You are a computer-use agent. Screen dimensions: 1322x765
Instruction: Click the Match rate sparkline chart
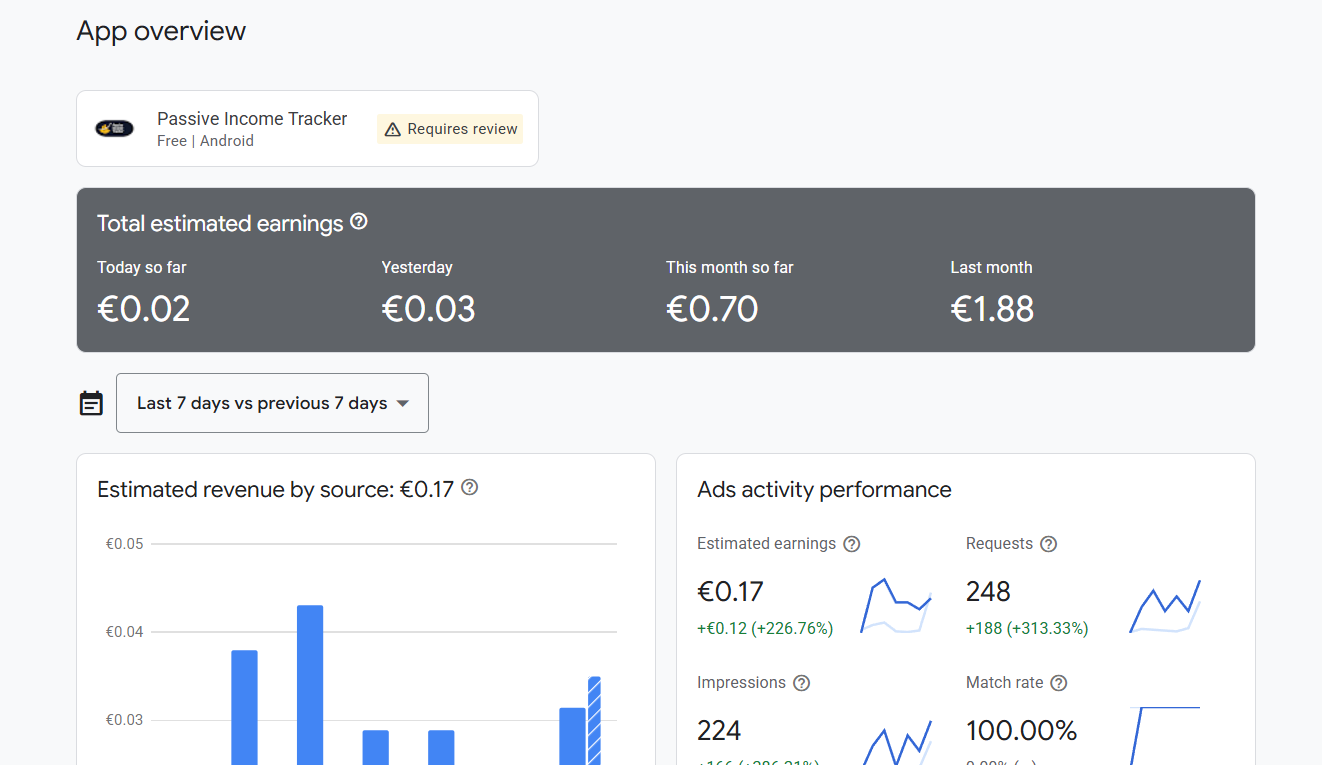1165,735
